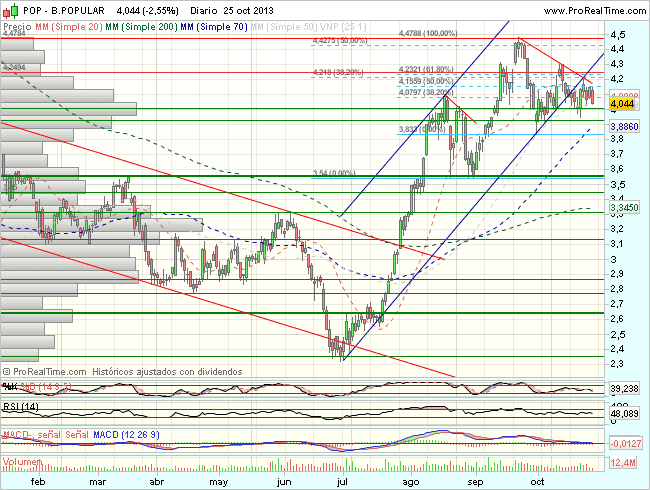
Task: Click the 2,3 price axis label
Action: (617, 364)
